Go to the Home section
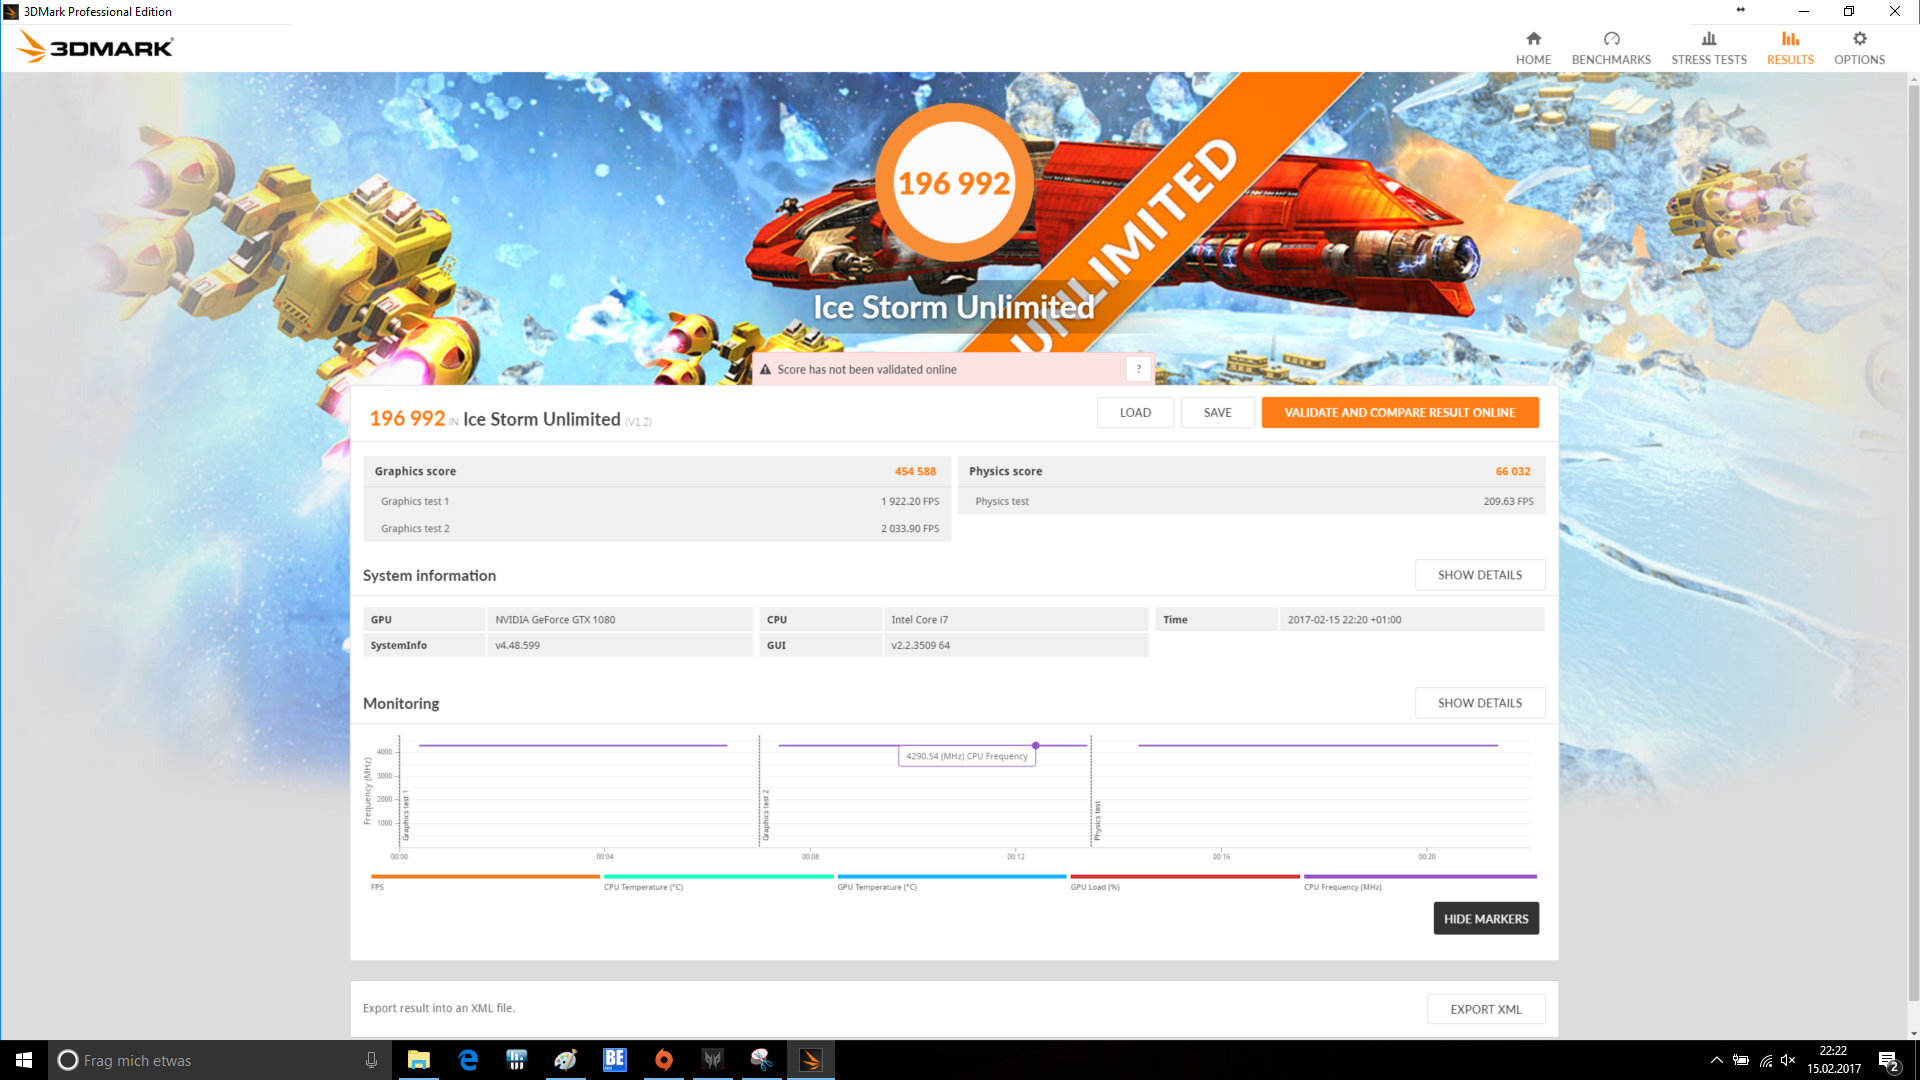Screen dimensions: 1920x1080 [x=1533, y=47]
